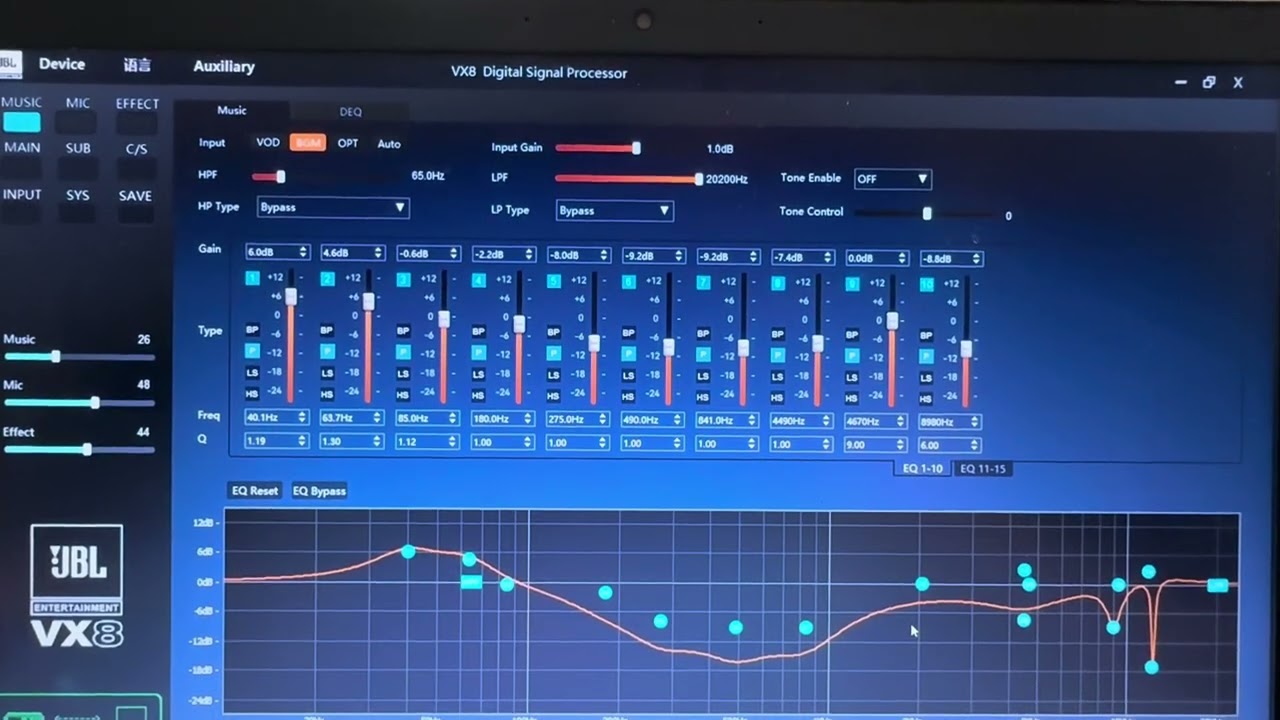
Task: Toggle EQ band 4 number button
Action: pyautogui.click(x=478, y=281)
